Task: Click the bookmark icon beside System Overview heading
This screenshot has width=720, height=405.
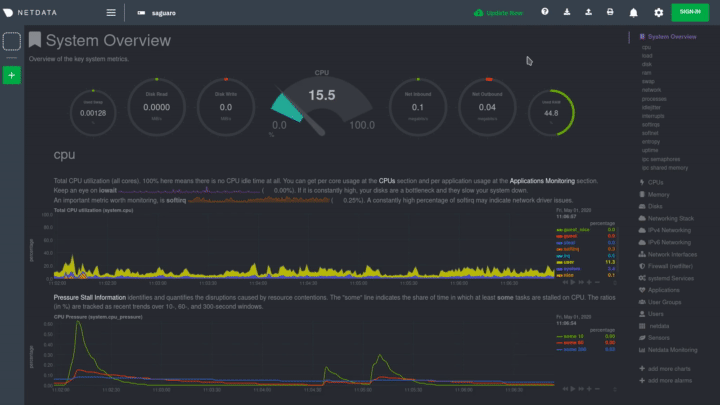Action: click(x=35, y=40)
